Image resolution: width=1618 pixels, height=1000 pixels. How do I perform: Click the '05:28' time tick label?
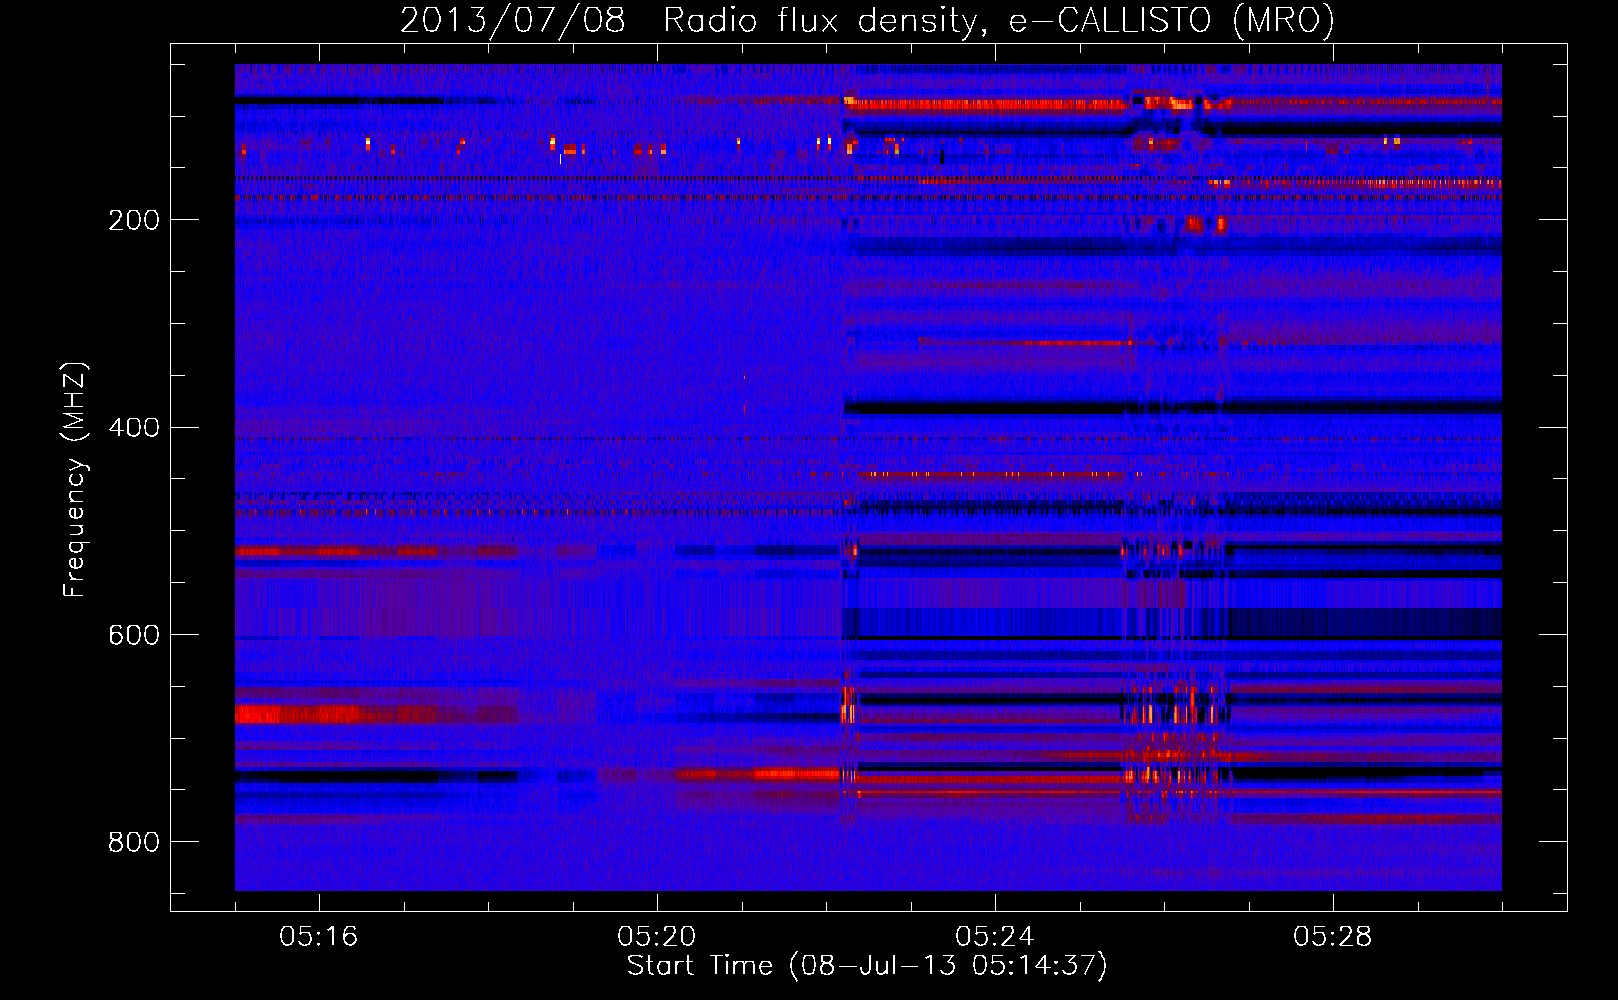pos(1333,937)
